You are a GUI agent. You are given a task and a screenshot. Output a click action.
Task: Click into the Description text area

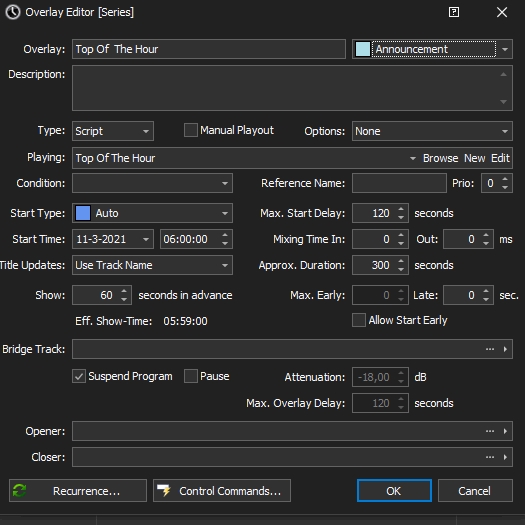[292, 88]
